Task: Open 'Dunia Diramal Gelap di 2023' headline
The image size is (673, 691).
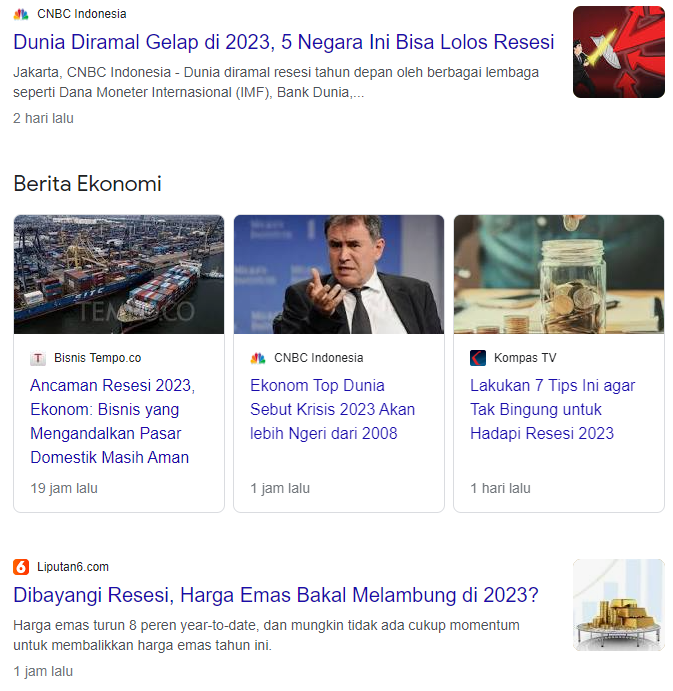Action: tap(283, 42)
